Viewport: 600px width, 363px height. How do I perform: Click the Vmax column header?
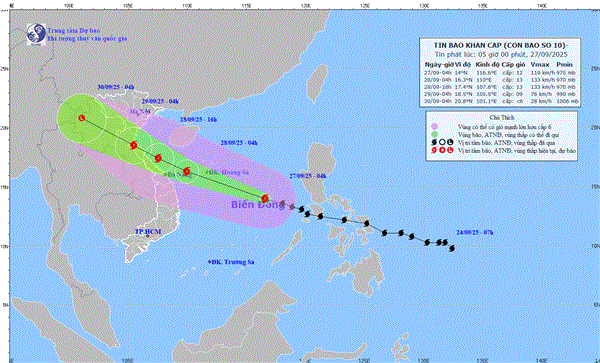540,65
